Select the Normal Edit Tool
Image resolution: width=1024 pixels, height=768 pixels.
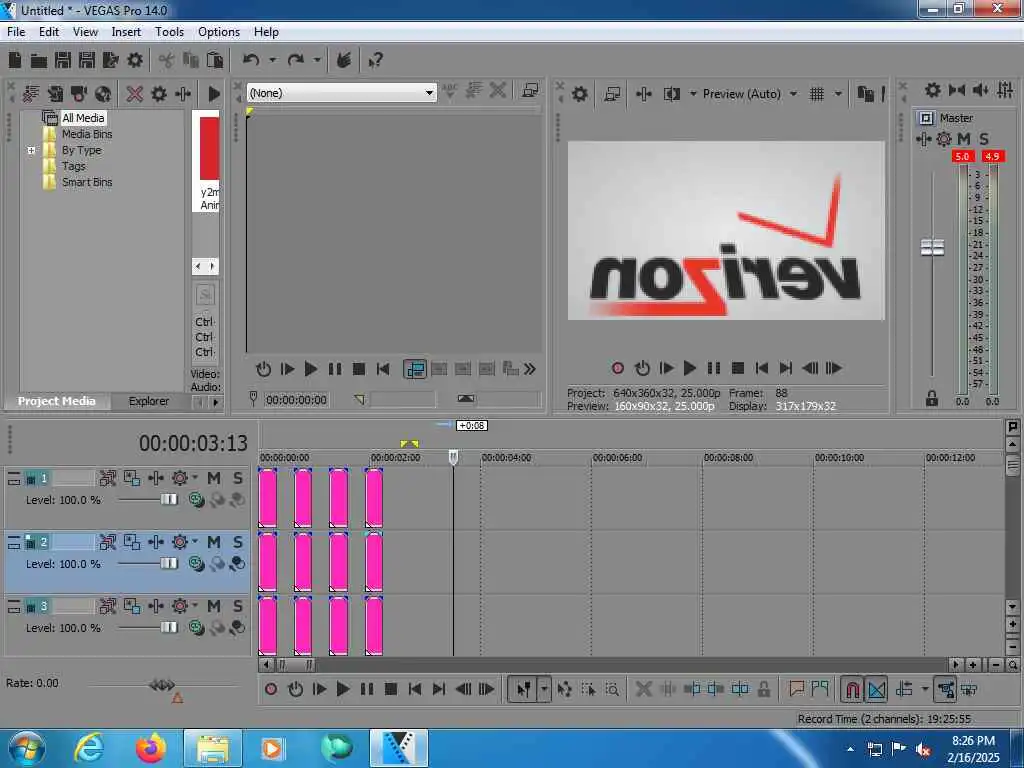pyautogui.click(x=523, y=689)
